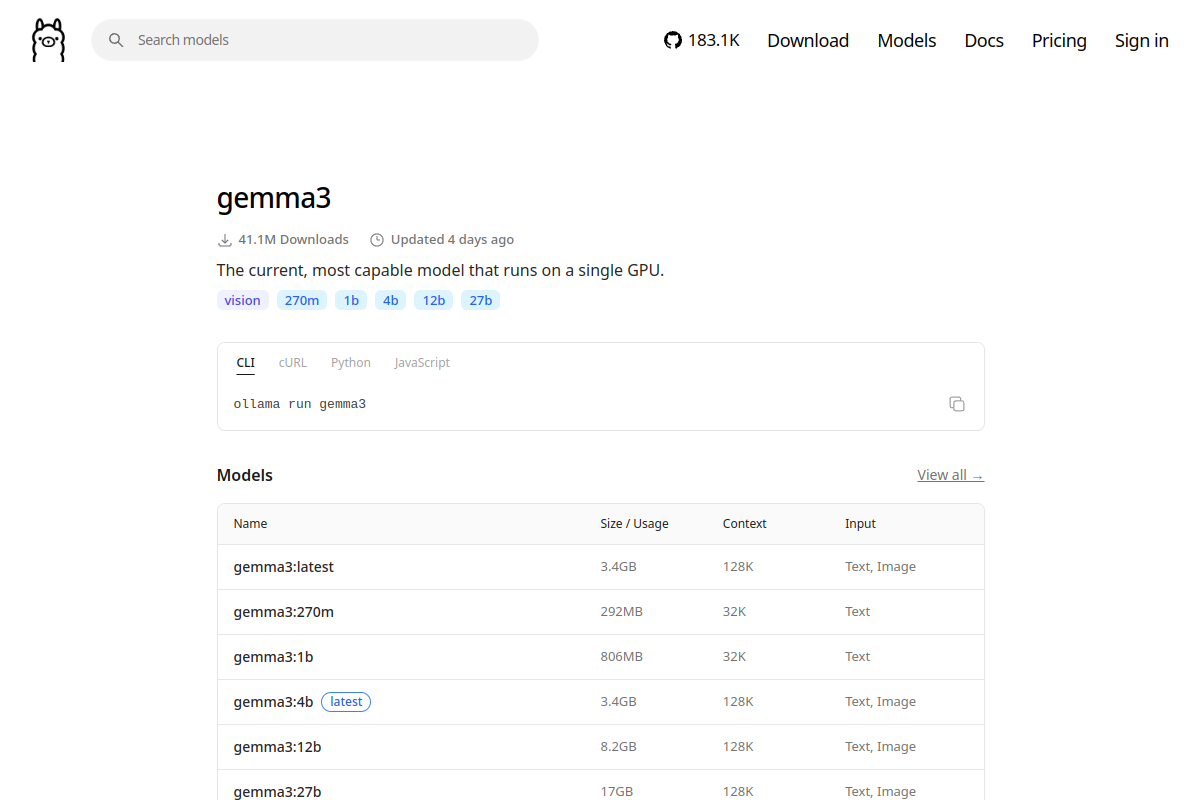Select the vision tag

(243, 300)
